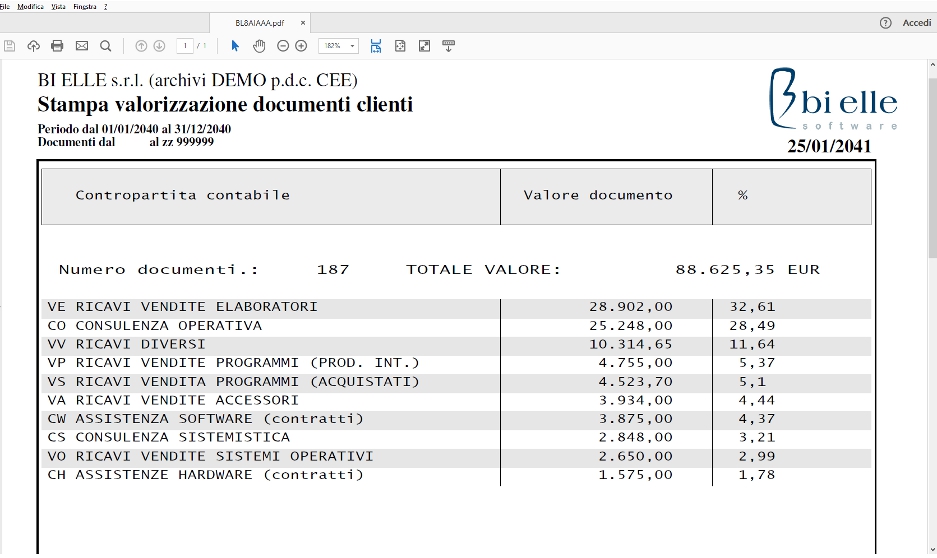Image resolution: width=937 pixels, height=558 pixels.
Task: Fit a full page in the window
Action: pyautogui.click(x=400, y=46)
